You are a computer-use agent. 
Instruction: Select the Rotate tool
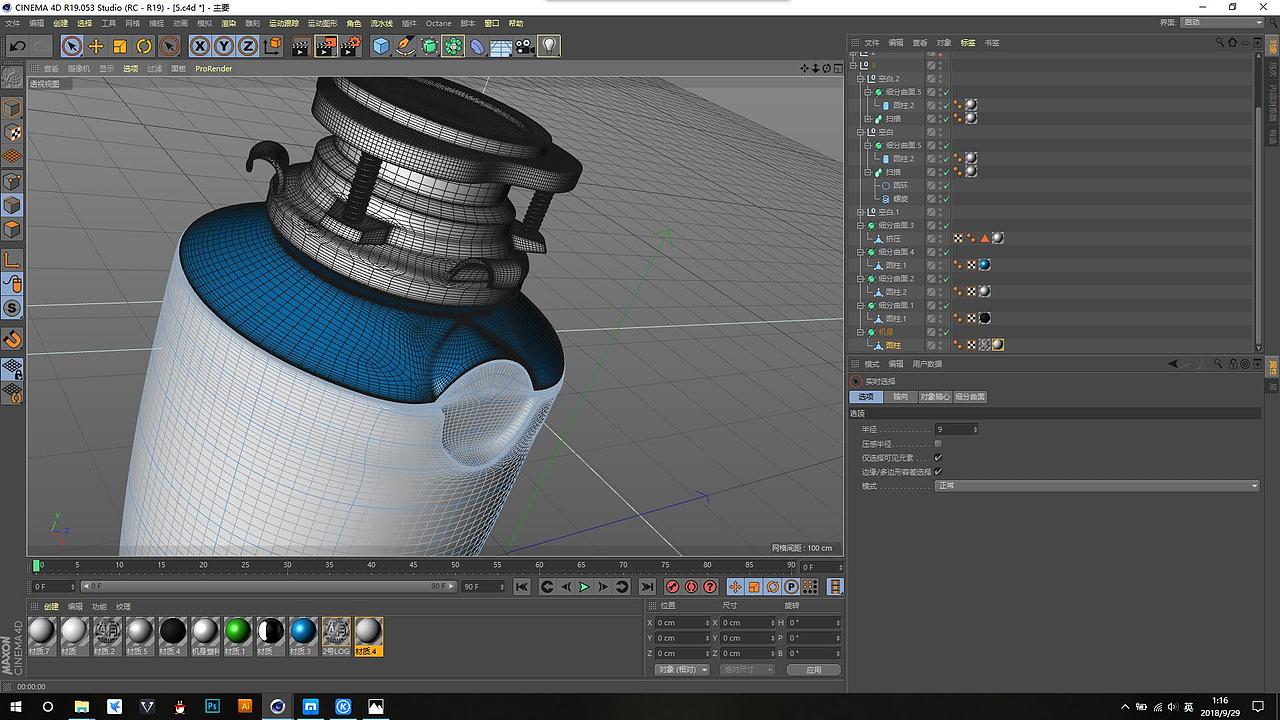(x=144, y=46)
